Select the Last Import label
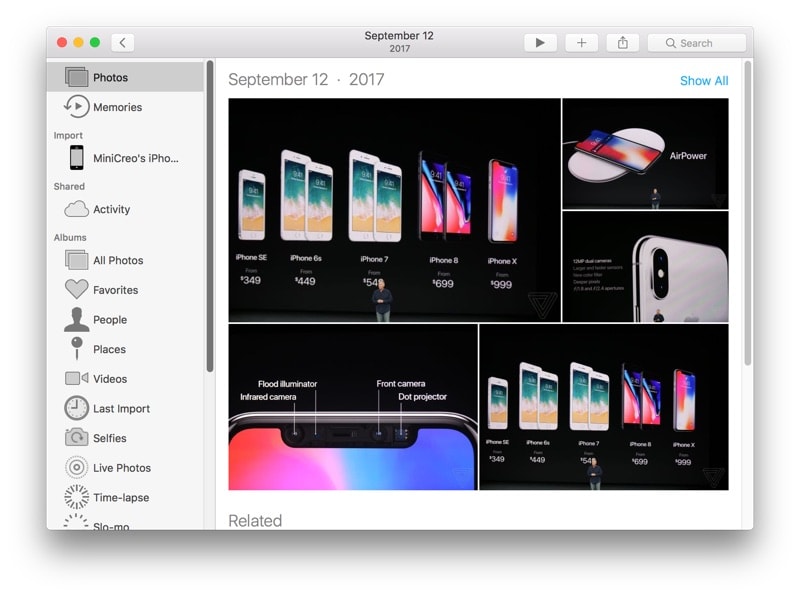800x595 pixels. click(121, 408)
